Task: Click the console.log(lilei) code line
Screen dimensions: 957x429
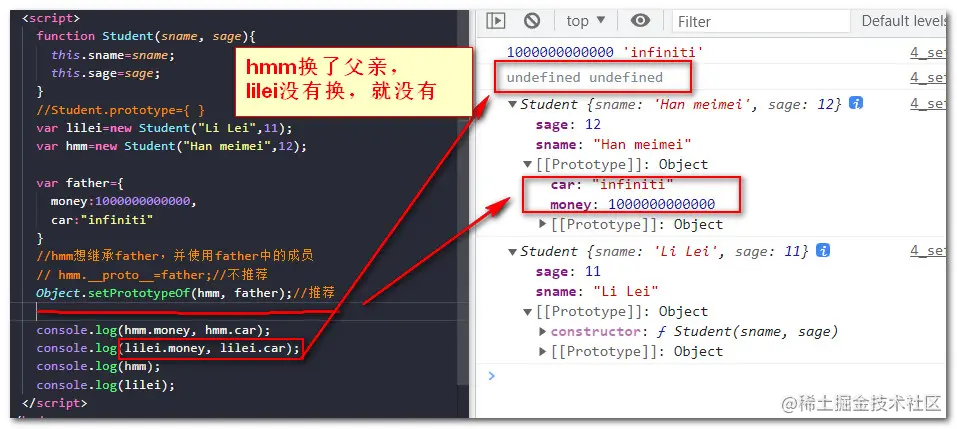Action: (106, 385)
